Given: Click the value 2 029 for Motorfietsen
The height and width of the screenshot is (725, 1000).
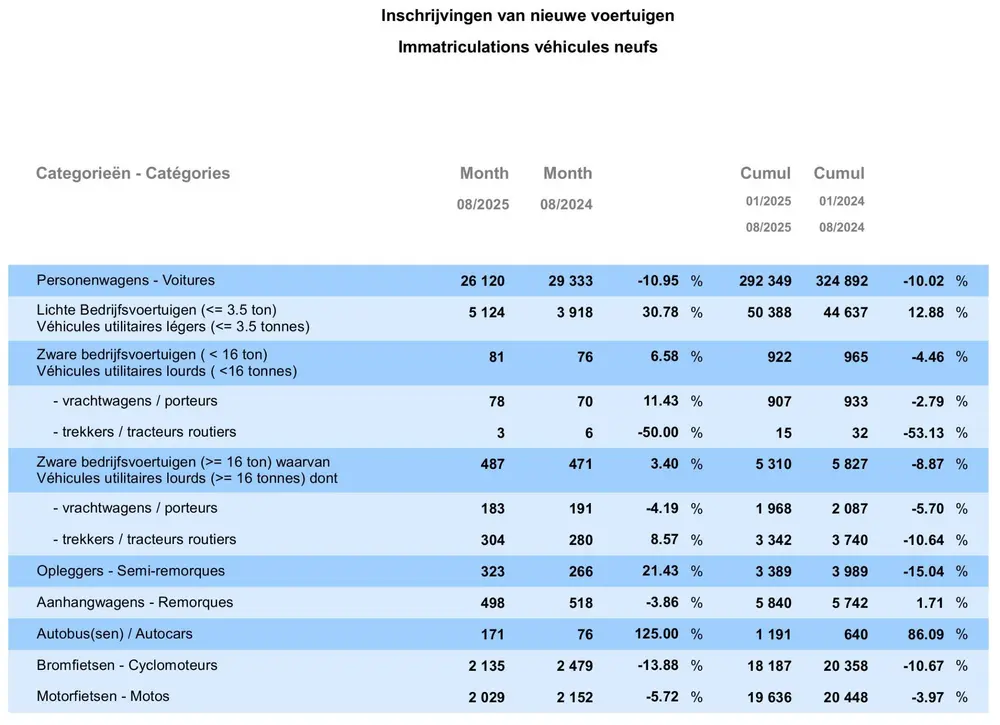Looking at the screenshot, I should (487, 698).
